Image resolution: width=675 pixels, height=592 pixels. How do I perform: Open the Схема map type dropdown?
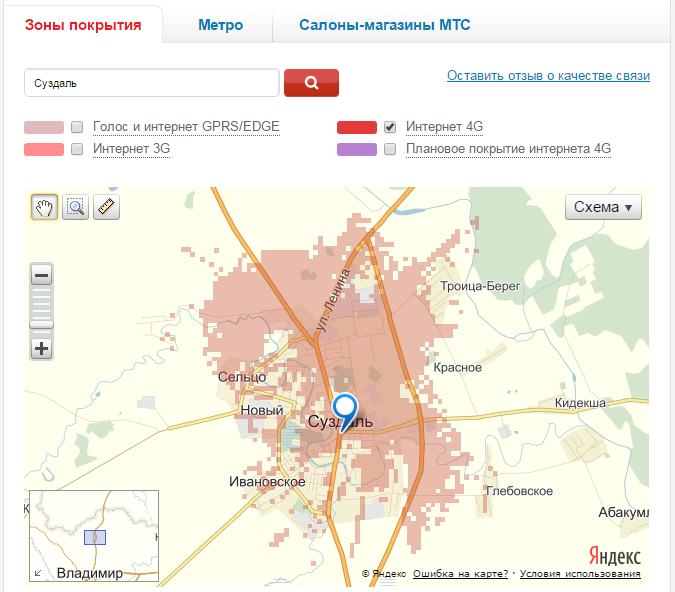(x=603, y=207)
